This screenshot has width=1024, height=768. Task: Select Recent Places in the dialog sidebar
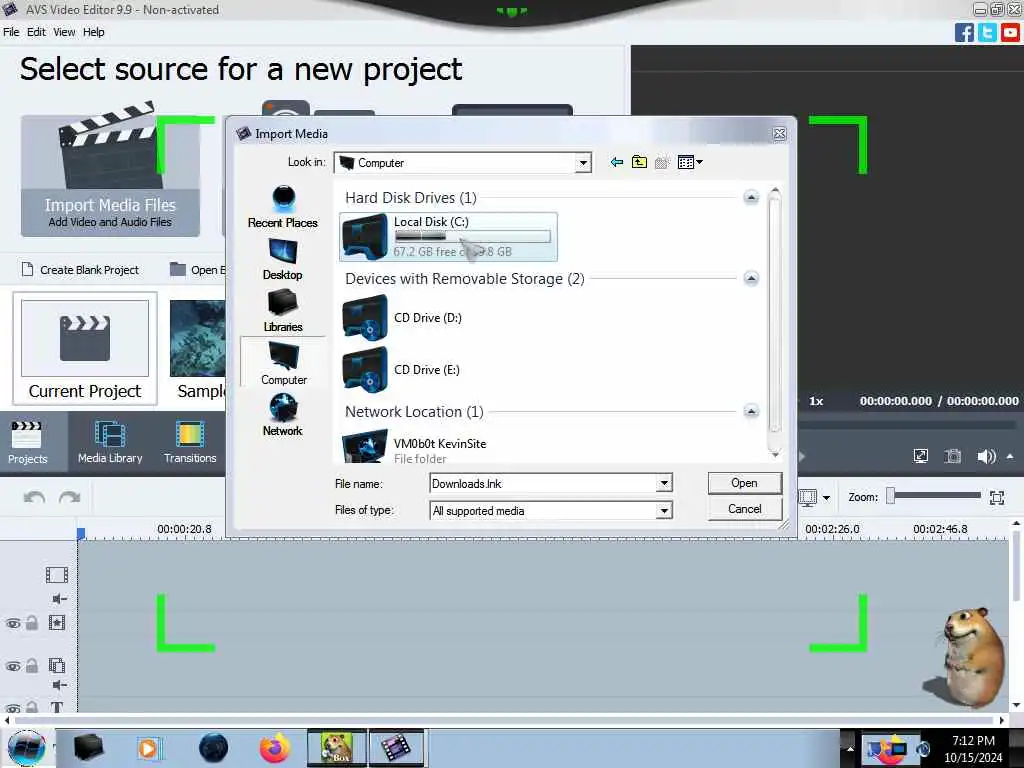[x=283, y=207]
